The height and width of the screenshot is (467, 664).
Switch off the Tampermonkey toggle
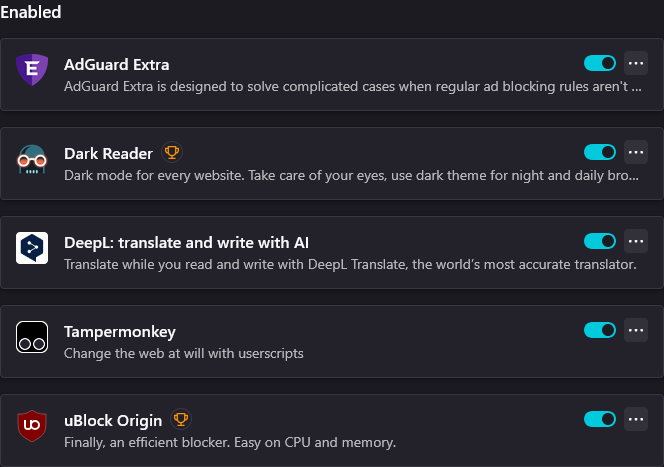(x=600, y=330)
